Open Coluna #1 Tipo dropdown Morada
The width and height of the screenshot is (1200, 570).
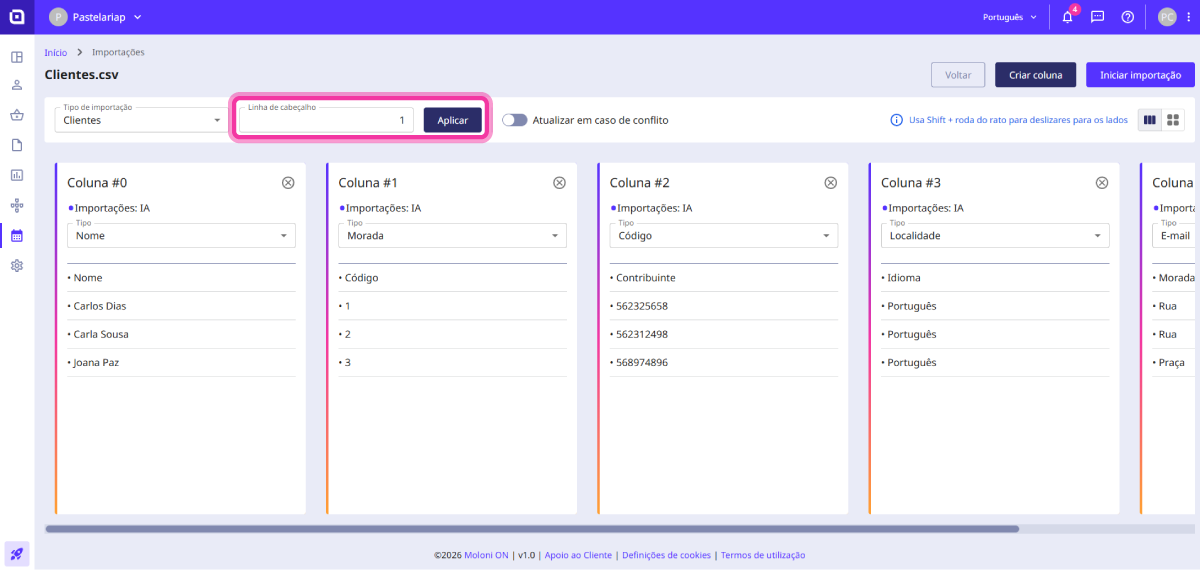click(452, 236)
